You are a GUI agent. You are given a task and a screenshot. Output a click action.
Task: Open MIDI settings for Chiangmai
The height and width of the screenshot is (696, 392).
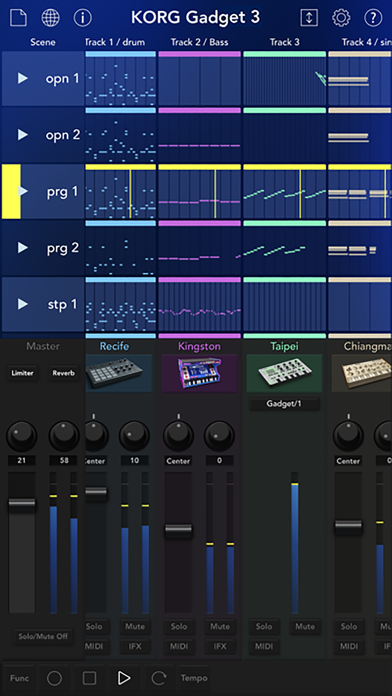[349, 646]
